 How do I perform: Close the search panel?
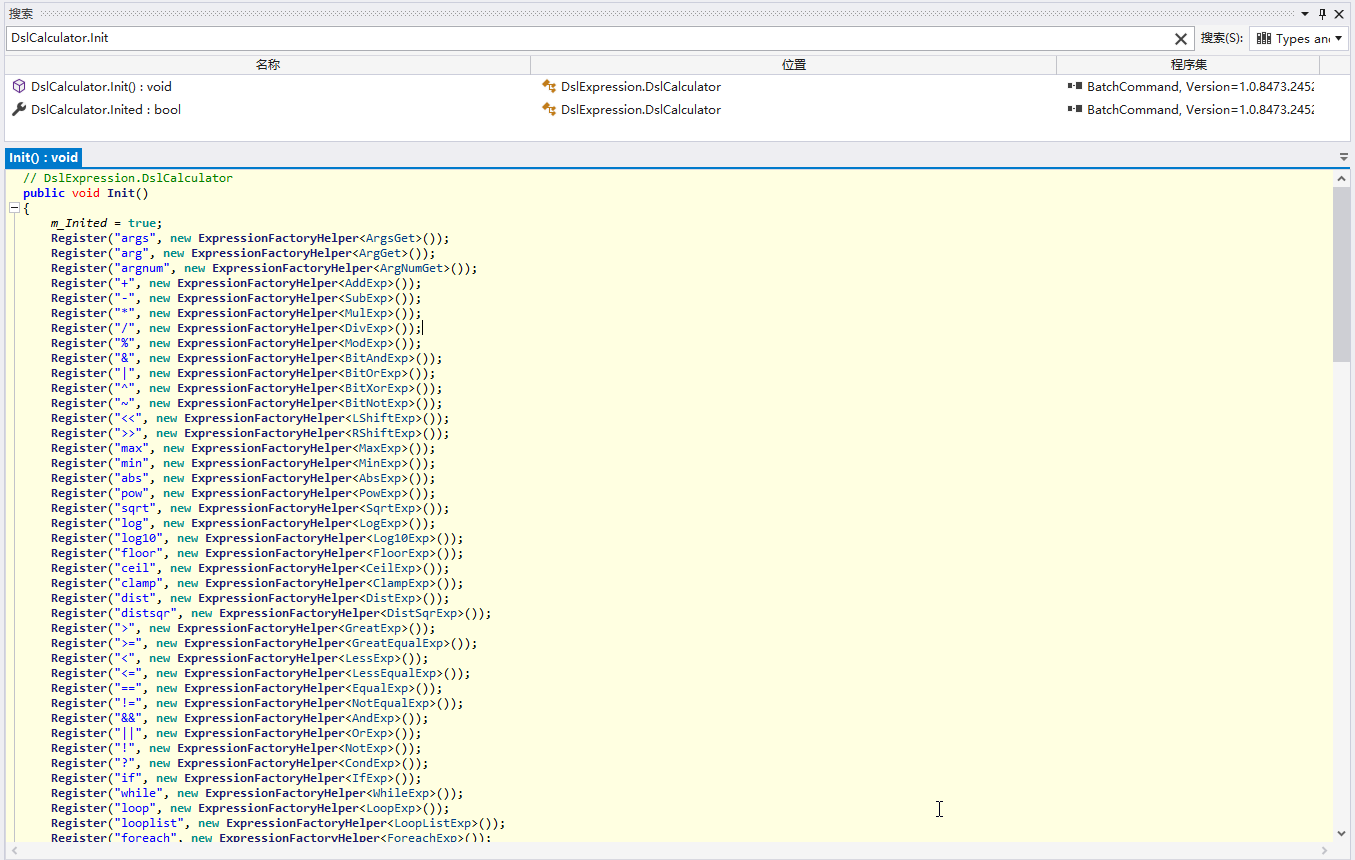(x=1339, y=13)
